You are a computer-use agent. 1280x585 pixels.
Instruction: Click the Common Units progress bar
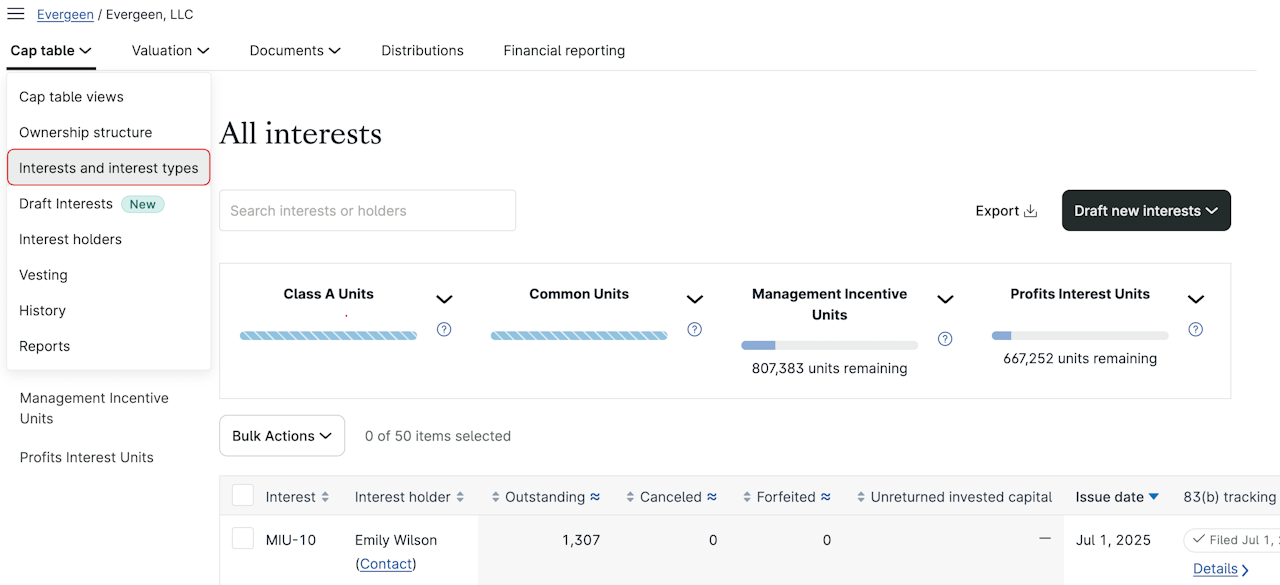click(x=579, y=336)
